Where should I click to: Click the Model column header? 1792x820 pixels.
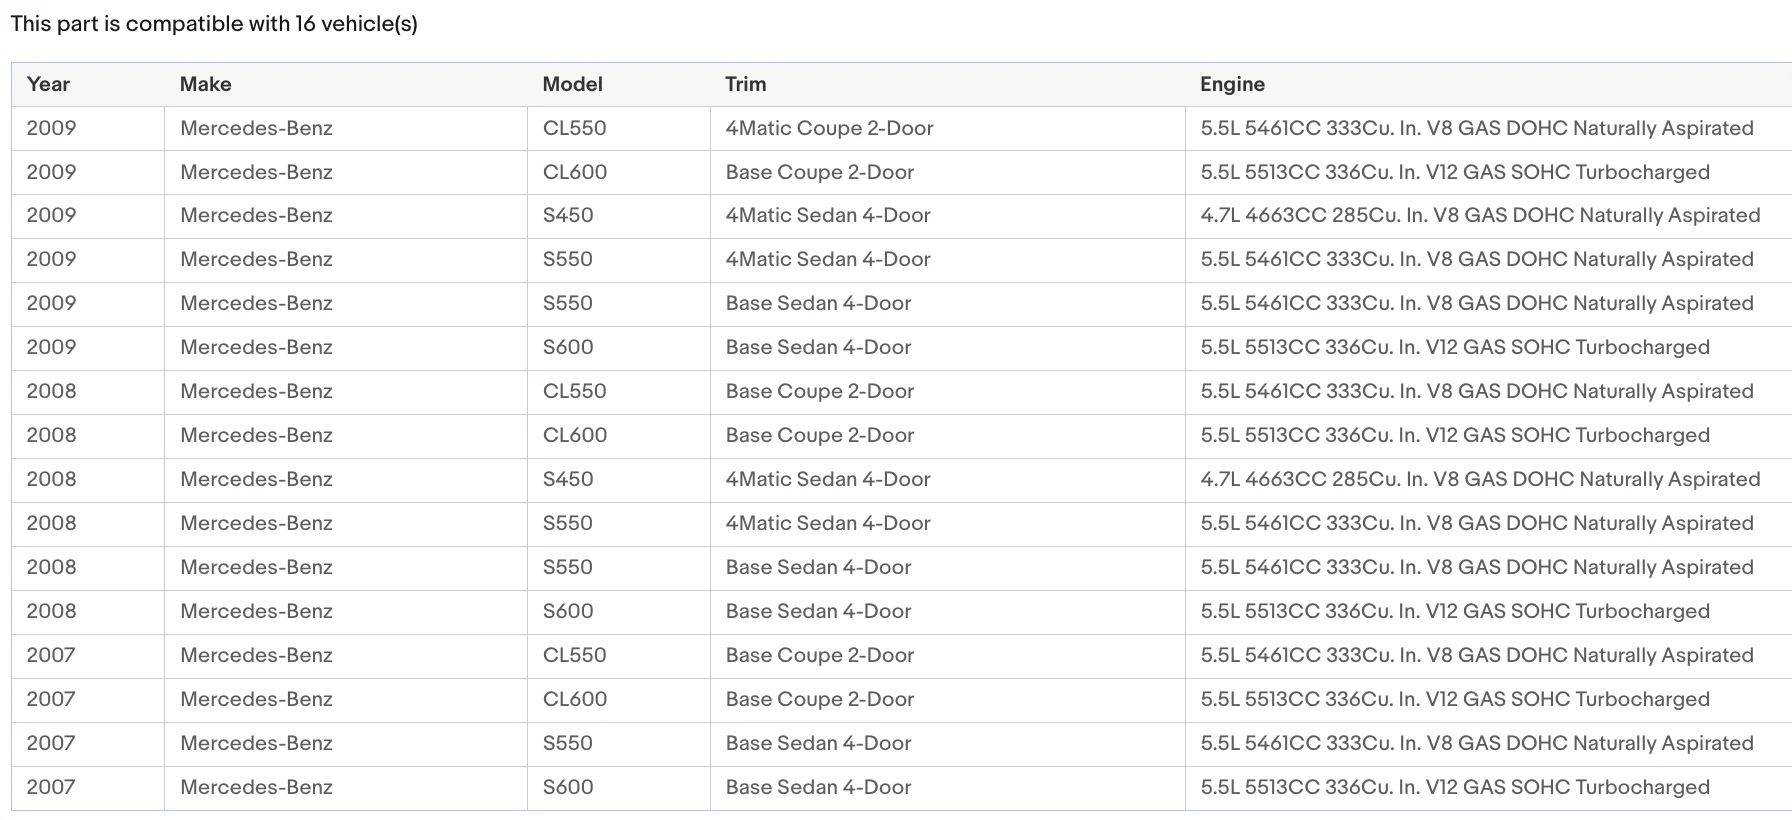(x=572, y=85)
